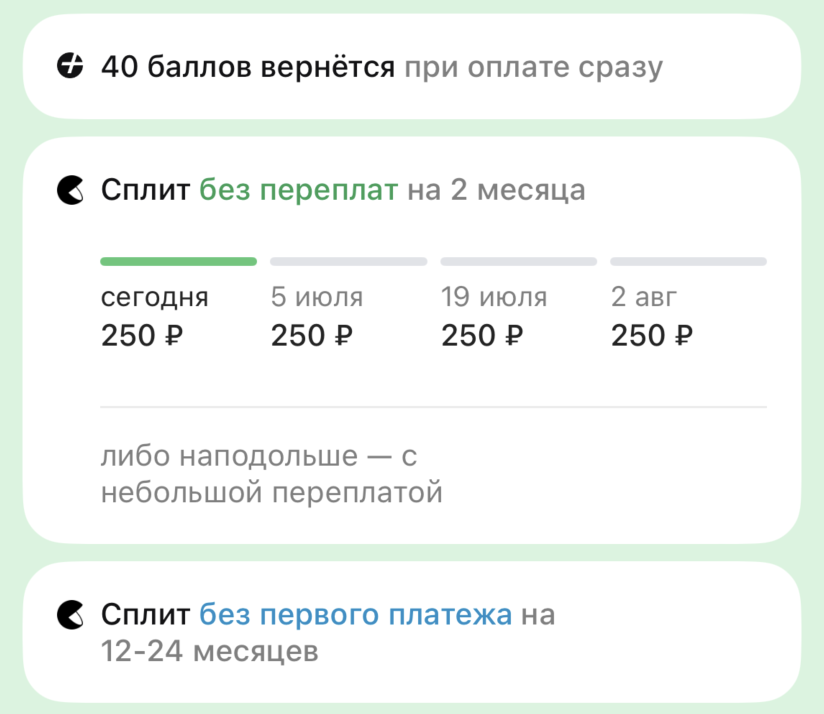Image resolution: width=824 pixels, height=714 pixels.
Task: Click the '12-24 месяцев' term text
Action: [209, 651]
